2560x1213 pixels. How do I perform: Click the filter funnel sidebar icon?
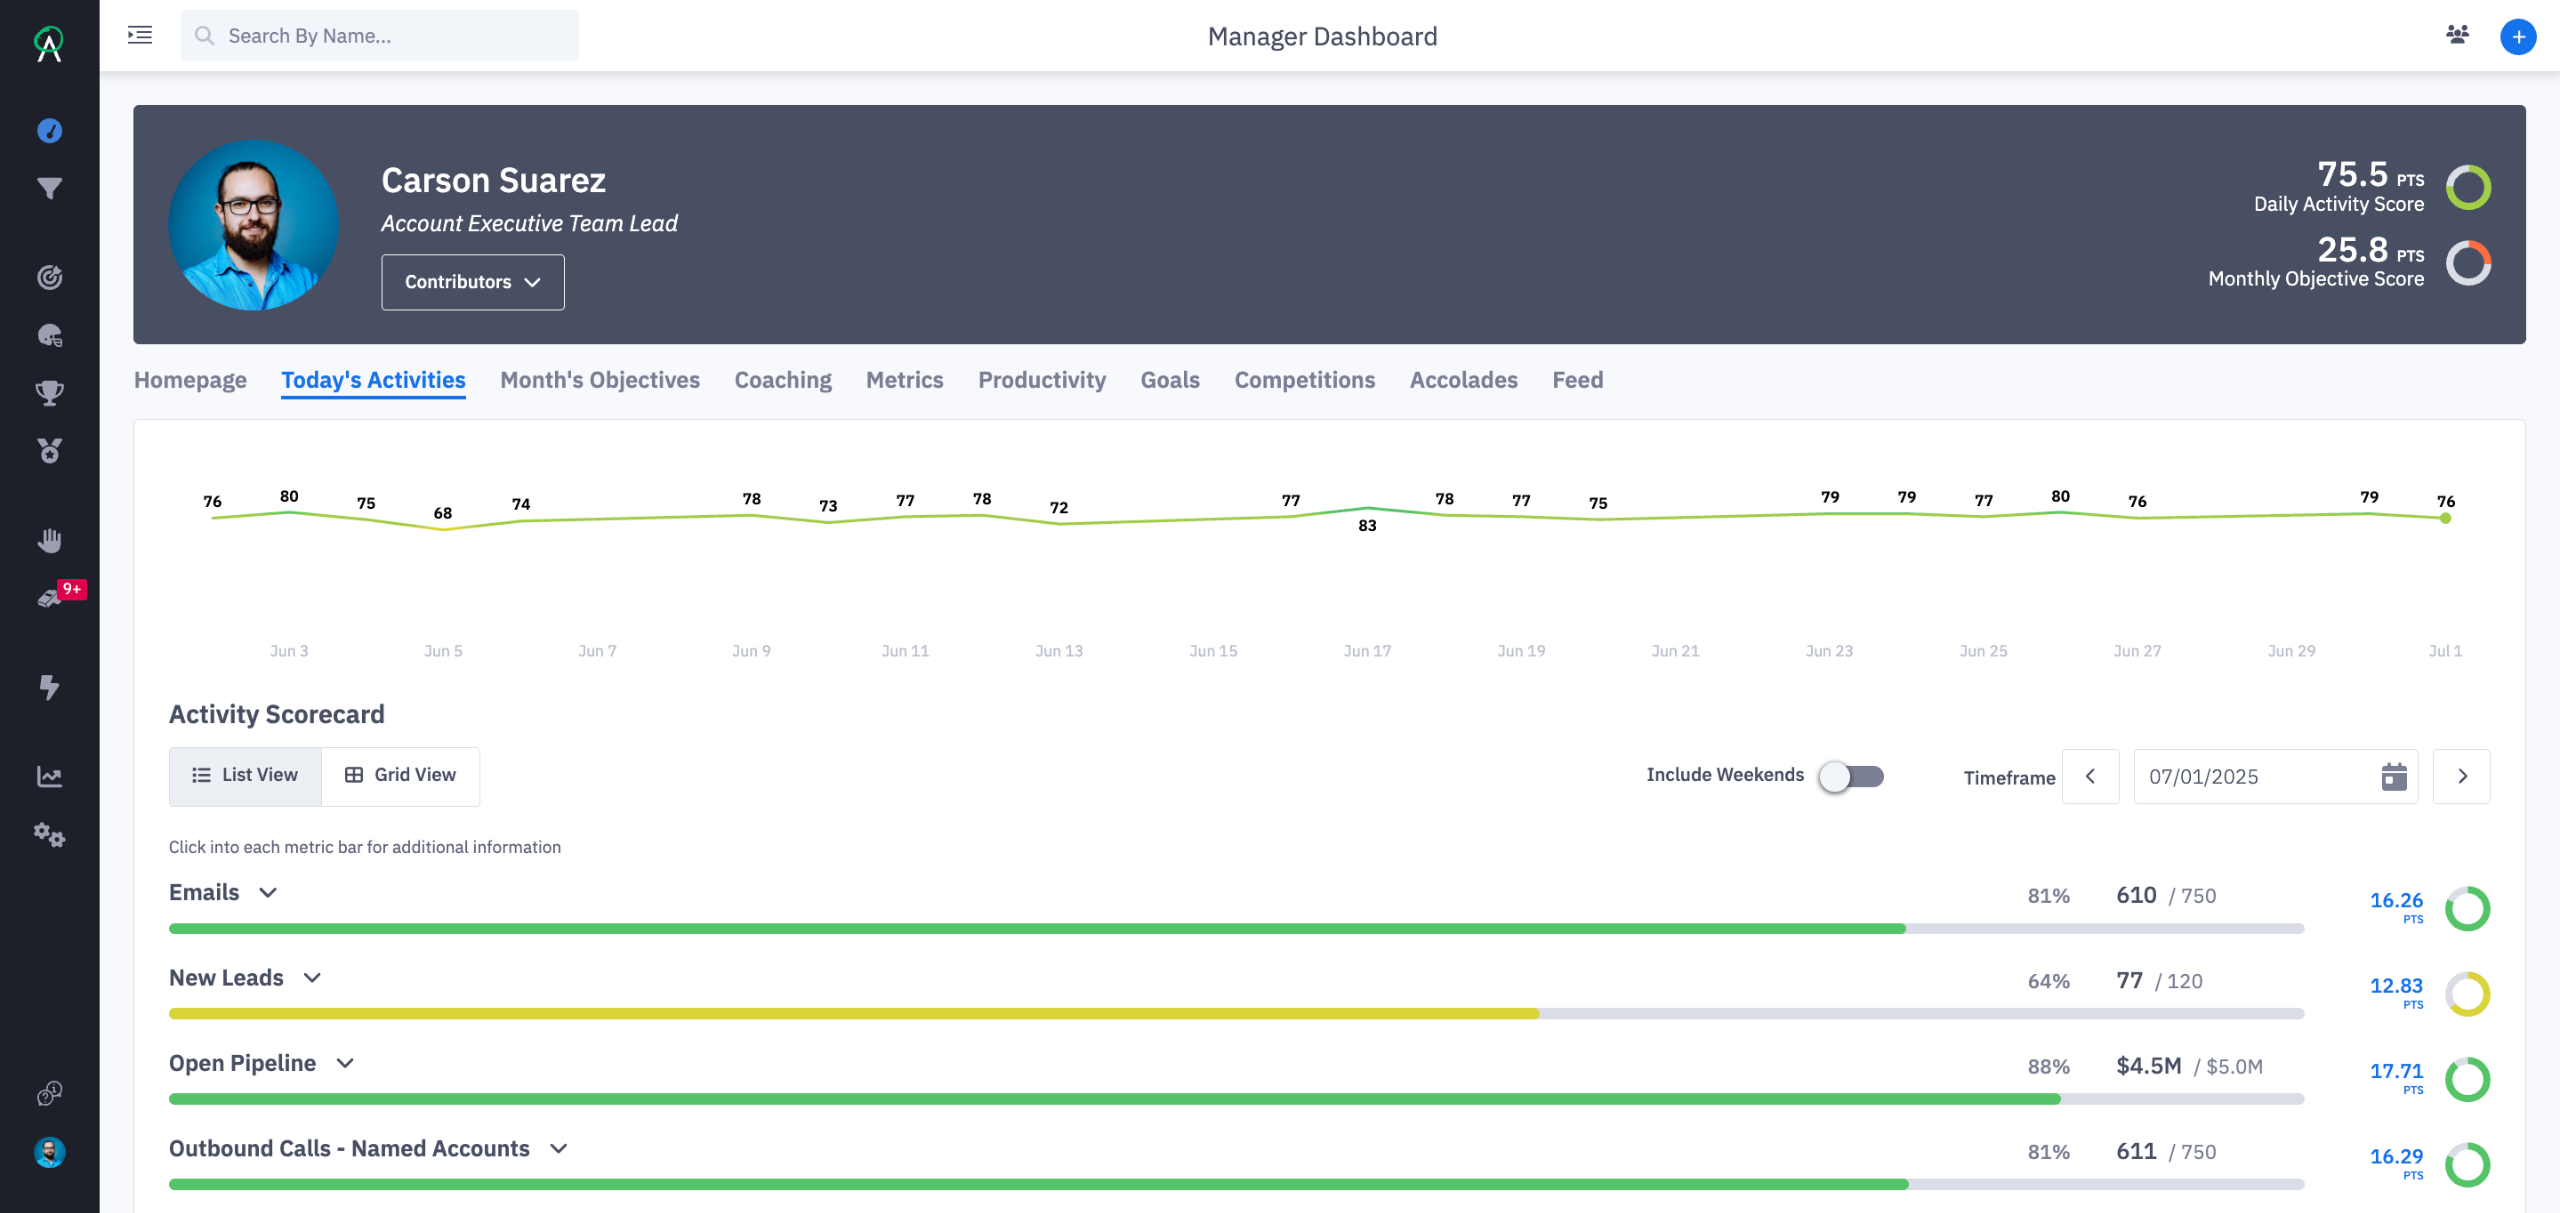(49, 188)
